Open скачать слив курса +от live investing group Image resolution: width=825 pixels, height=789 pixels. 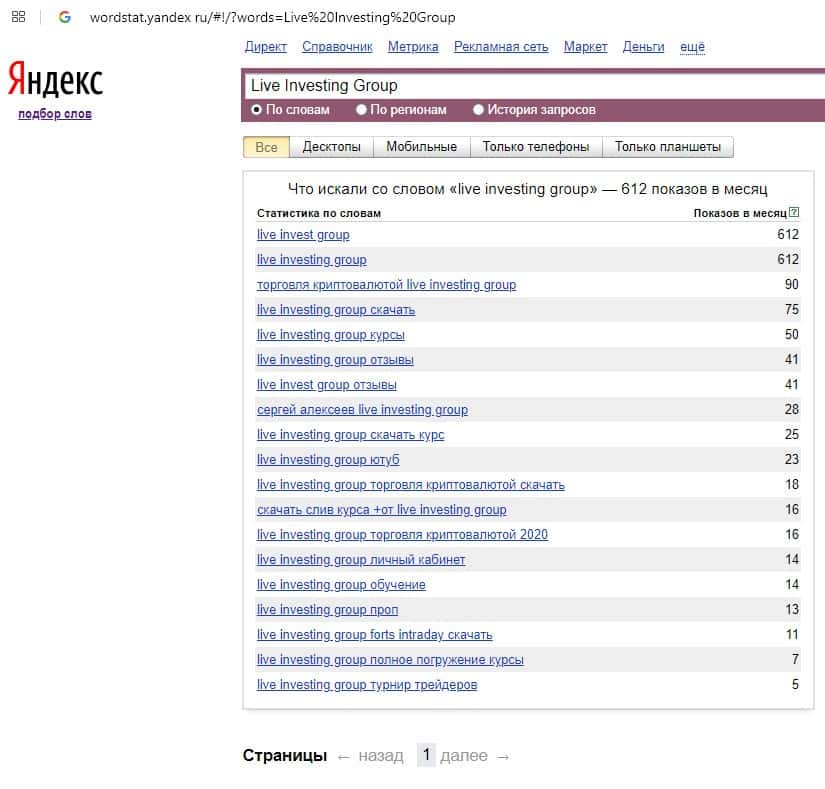click(381, 509)
